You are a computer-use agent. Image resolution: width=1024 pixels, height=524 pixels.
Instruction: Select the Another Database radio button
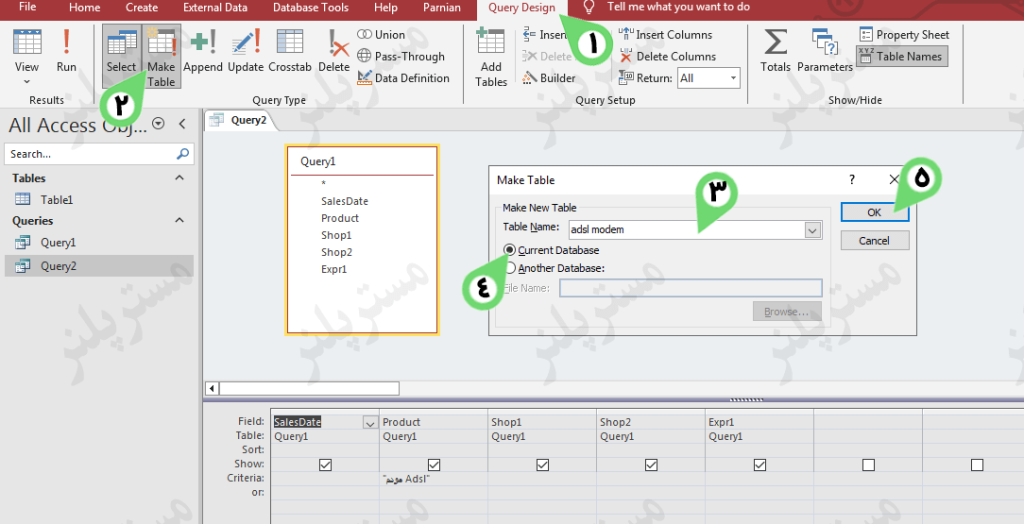(509, 268)
